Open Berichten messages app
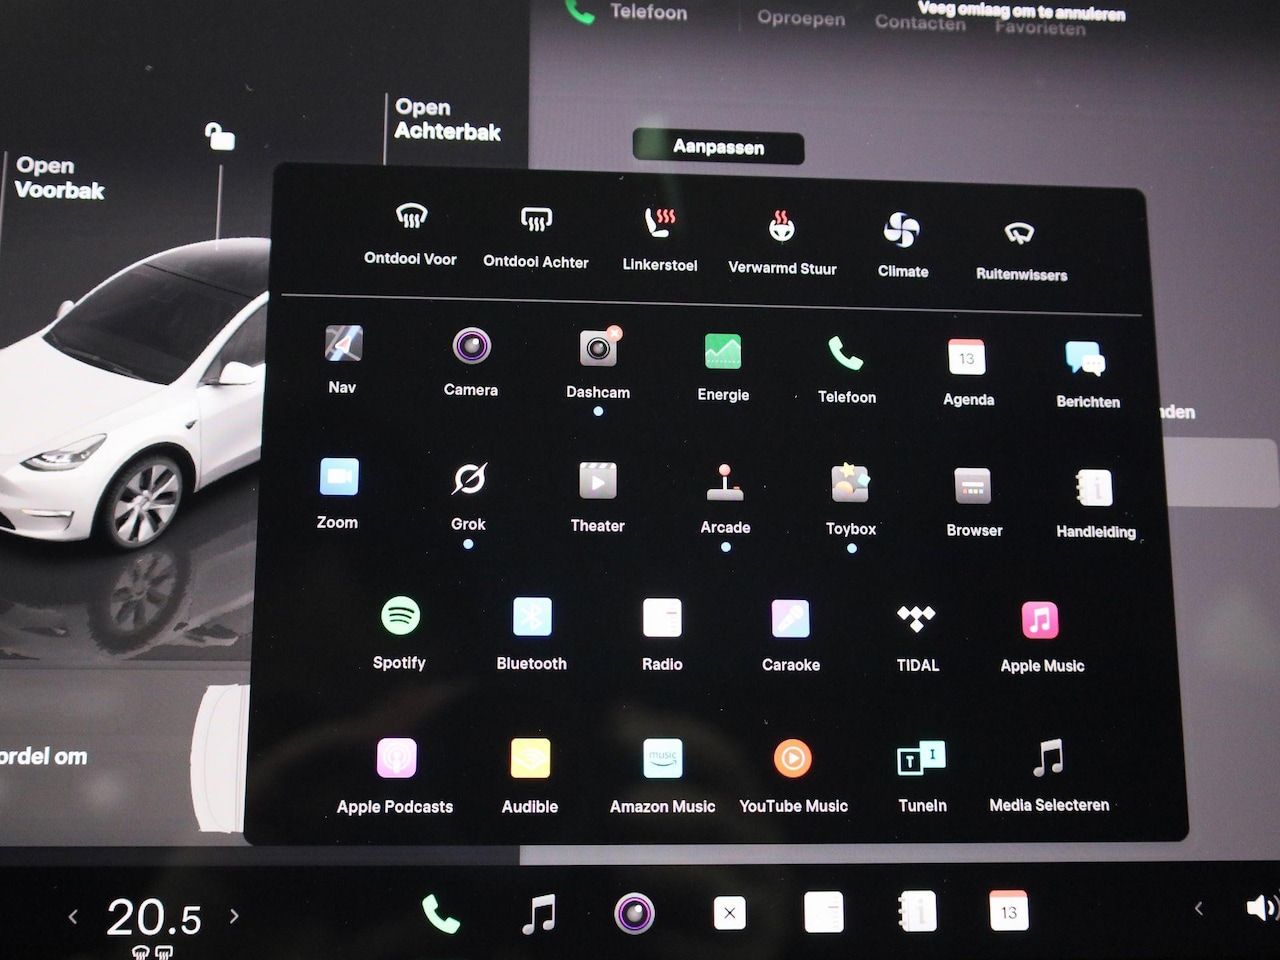The height and width of the screenshot is (960, 1280). [1088, 375]
